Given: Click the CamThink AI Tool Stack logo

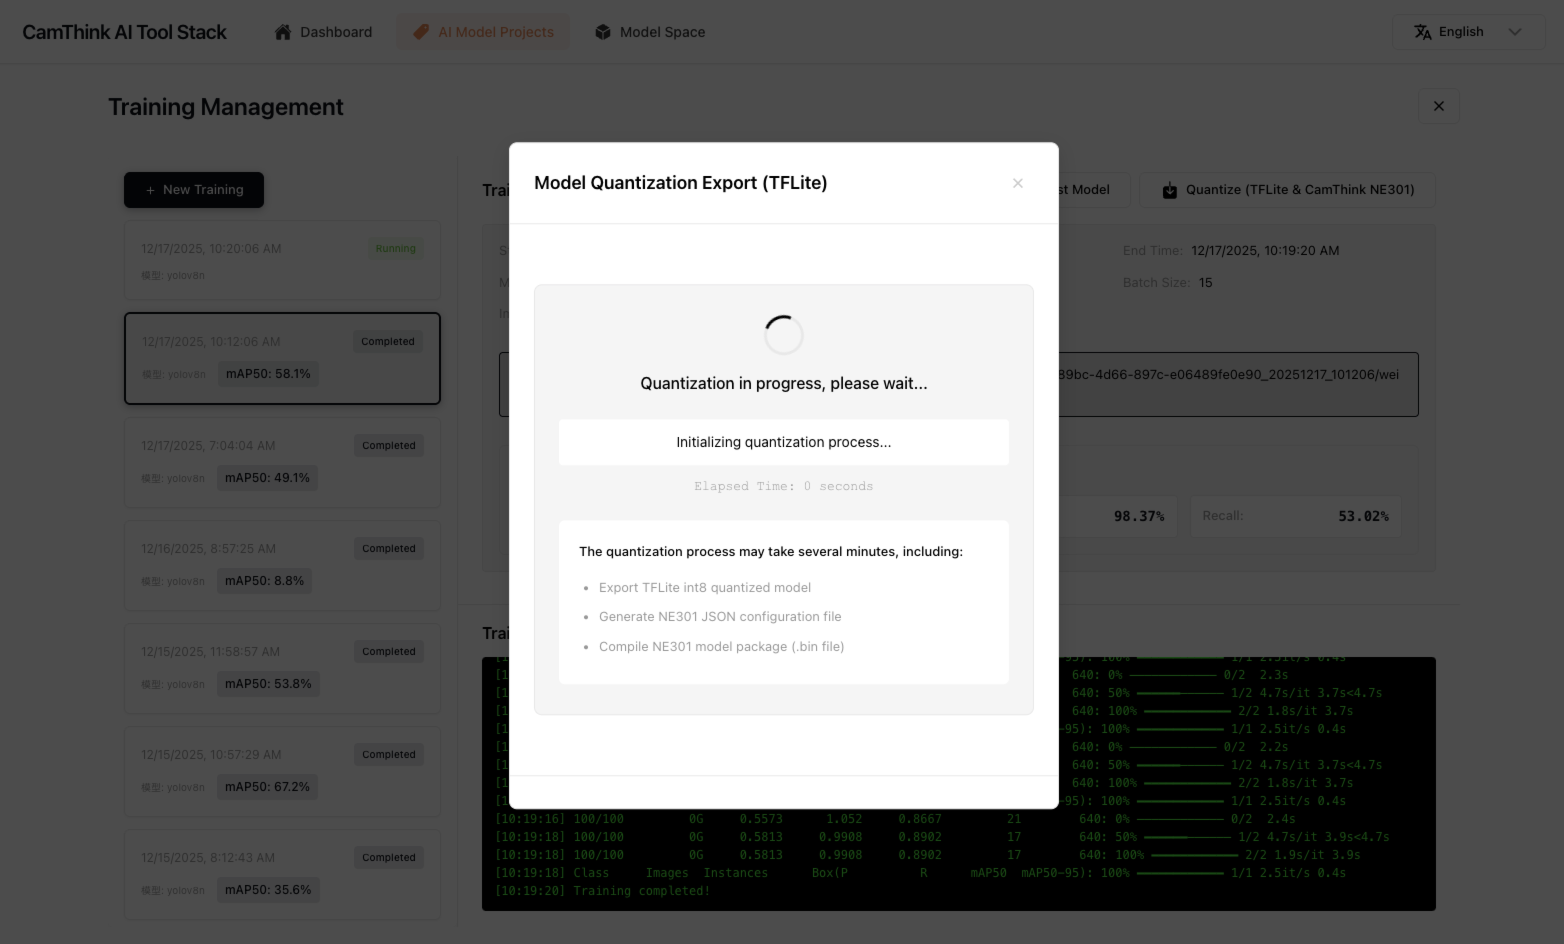Looking at the screenshot, I should click(x=124, y=32).
